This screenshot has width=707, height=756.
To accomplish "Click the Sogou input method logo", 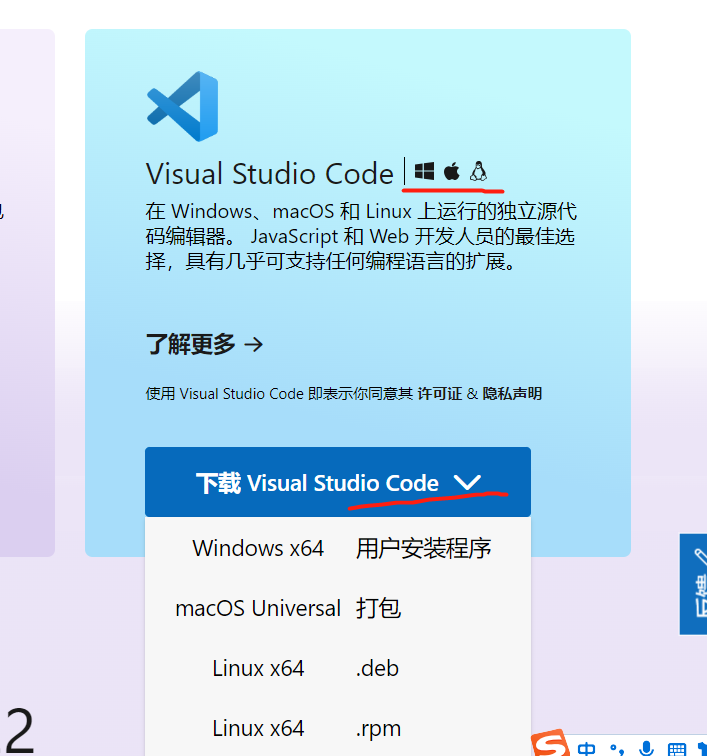I will [550, 743].
